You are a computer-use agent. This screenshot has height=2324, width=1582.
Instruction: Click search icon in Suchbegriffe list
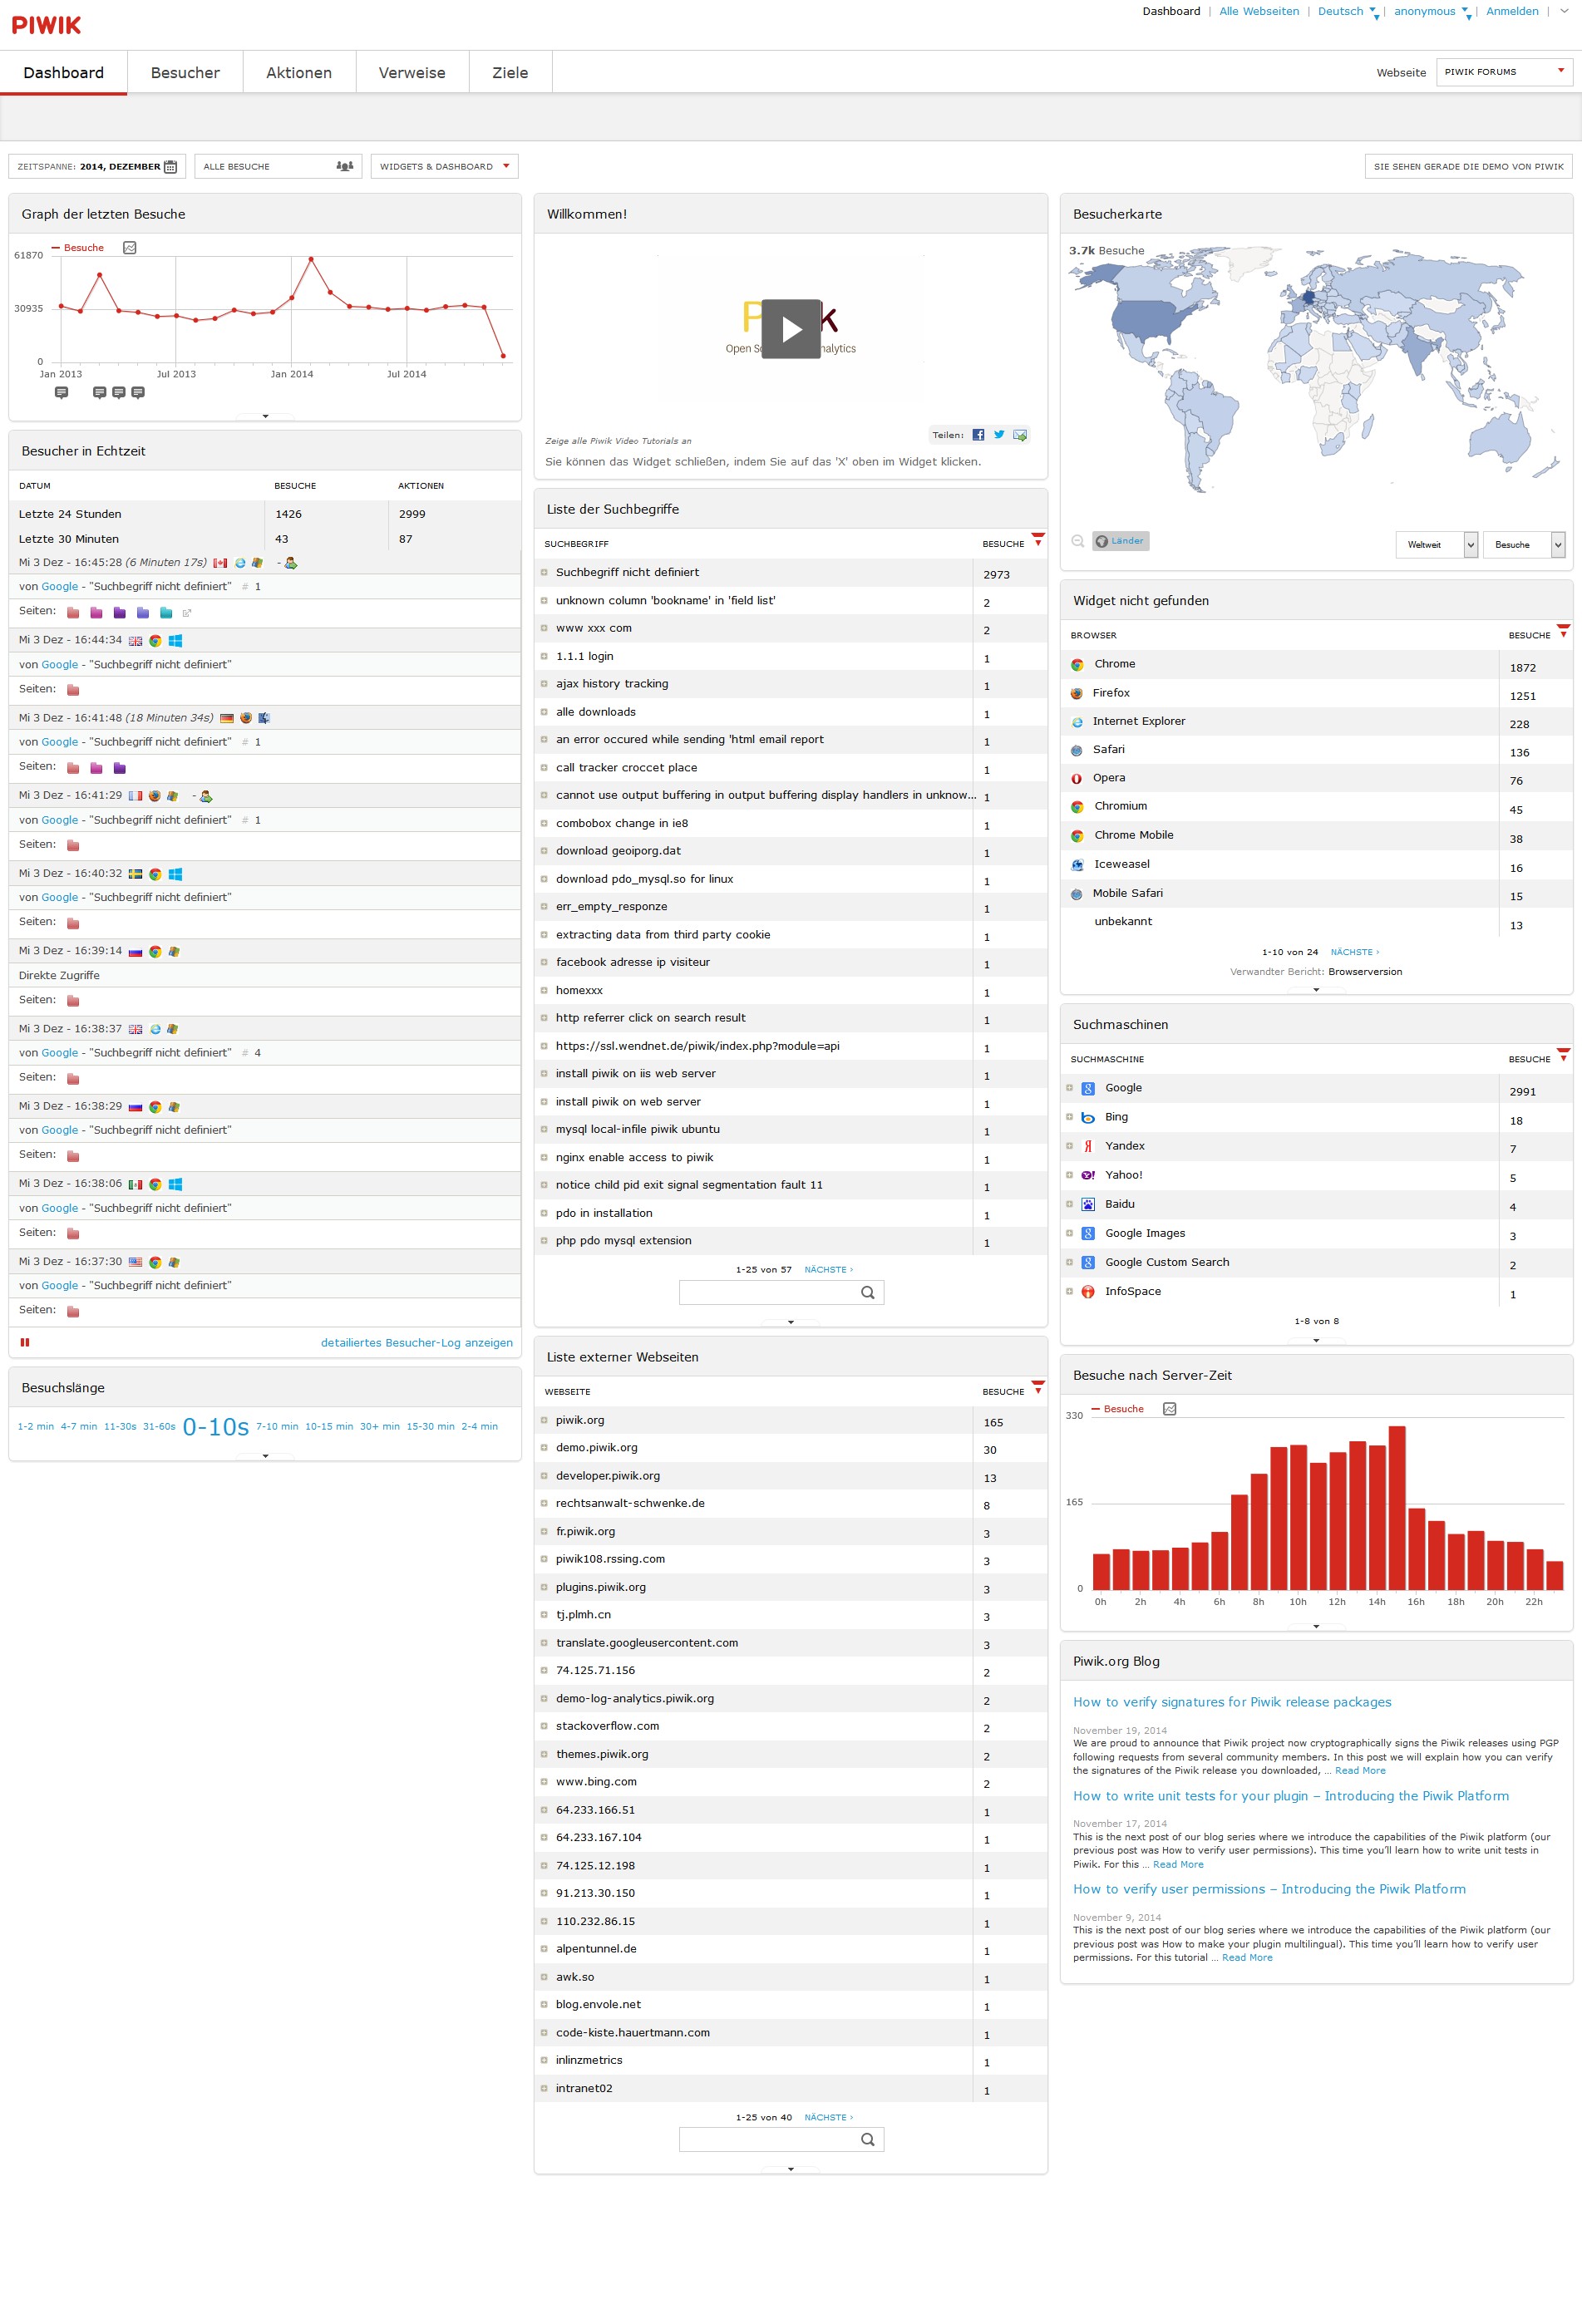[x=867, y=1293]
